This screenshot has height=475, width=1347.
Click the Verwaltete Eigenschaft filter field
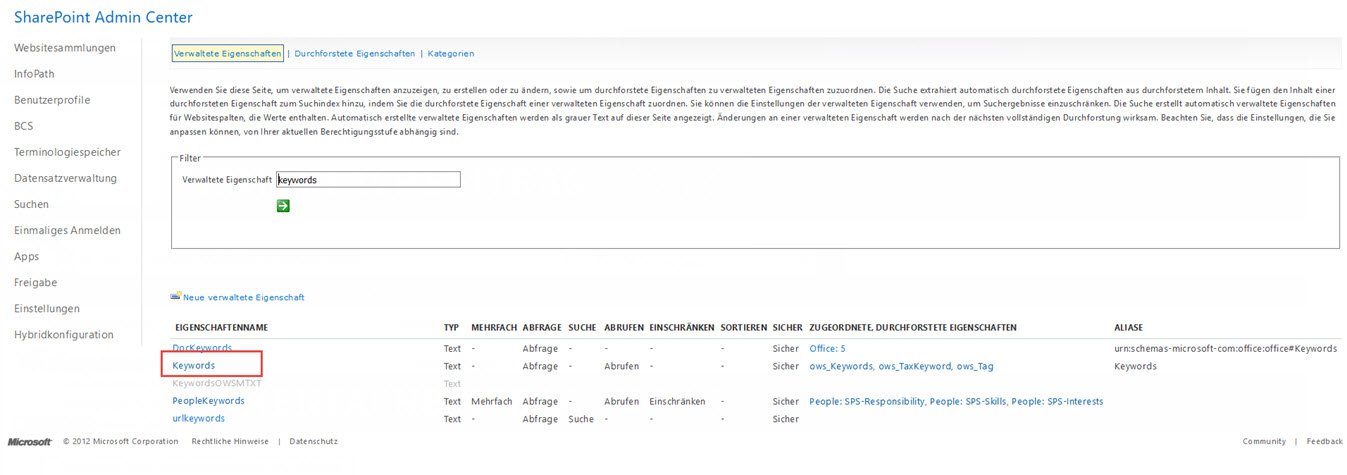tap(368, 180)
